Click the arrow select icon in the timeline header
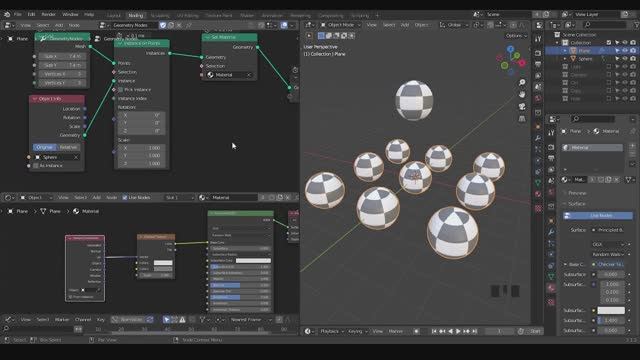Image resolution: width=640 pixels, height=360 pixels. tap(167, 320)
